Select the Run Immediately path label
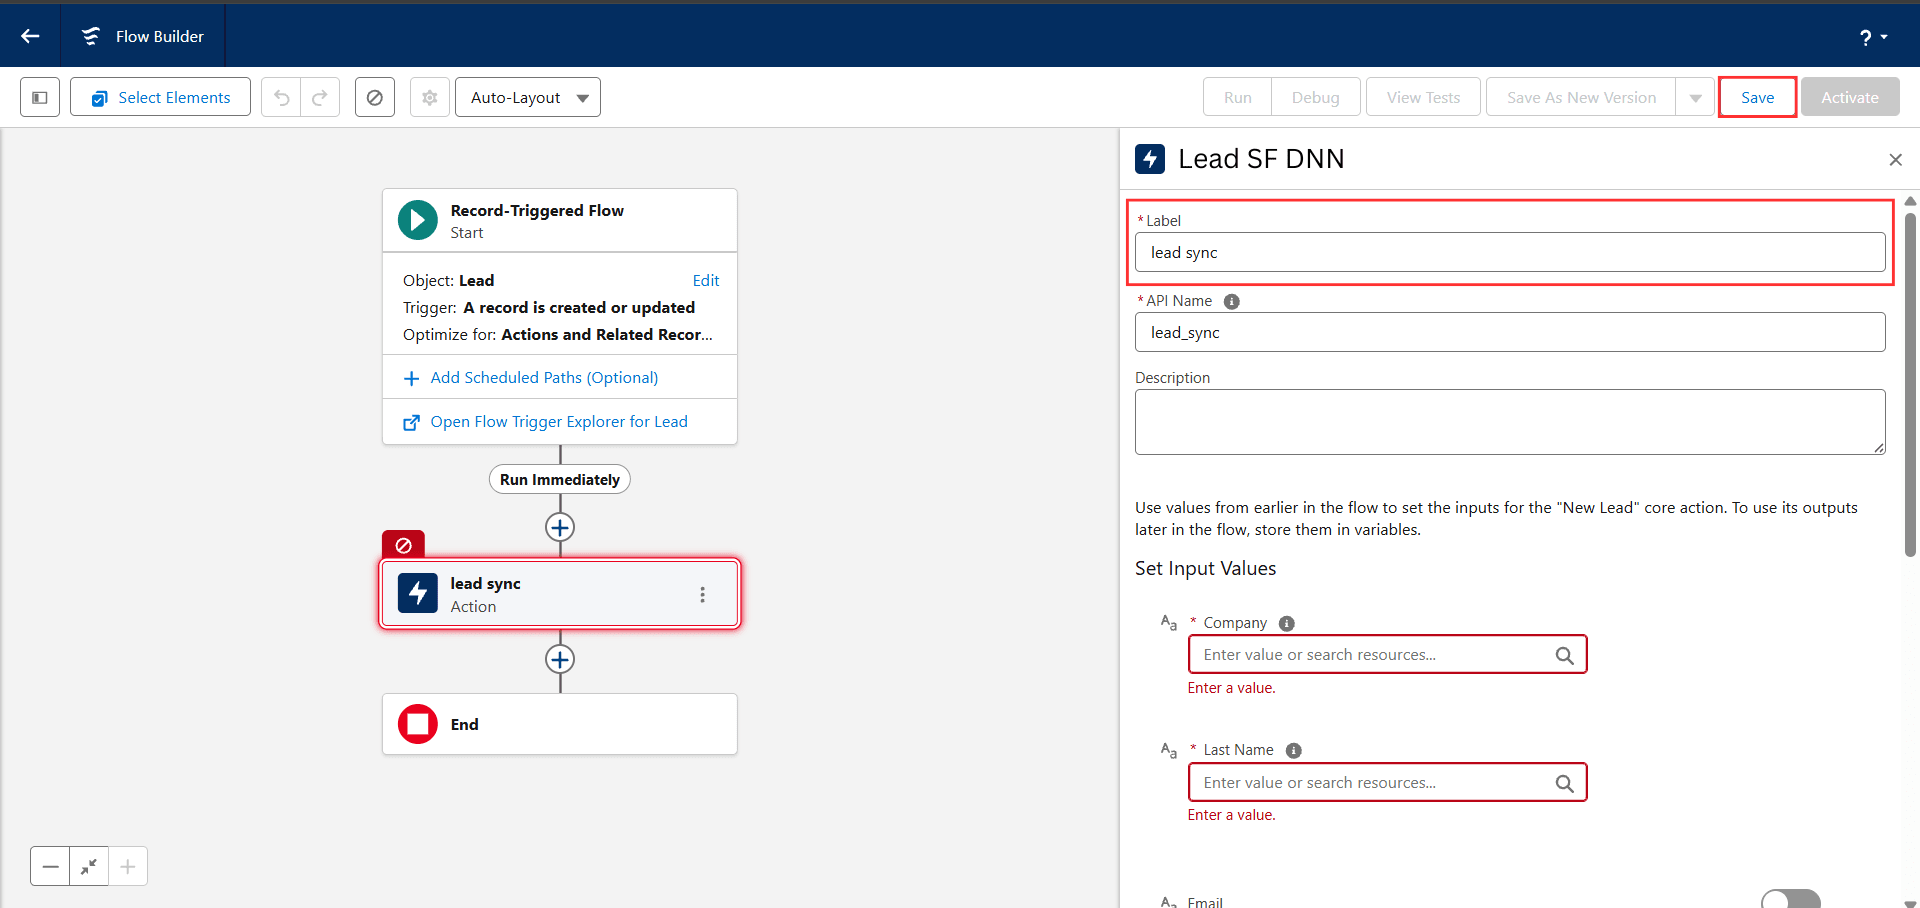This screenshot has height=908, width=1920. [560, 480]
